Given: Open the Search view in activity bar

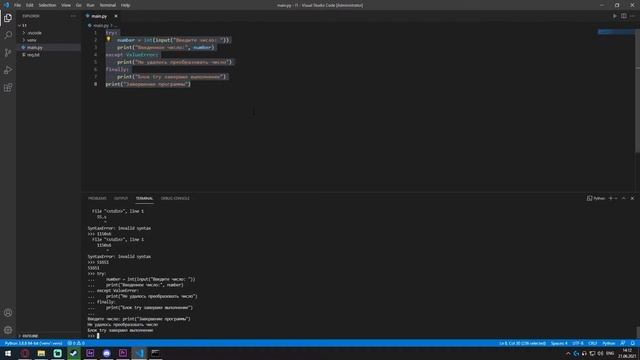Looking at the screenshot, I should (8, 35).
